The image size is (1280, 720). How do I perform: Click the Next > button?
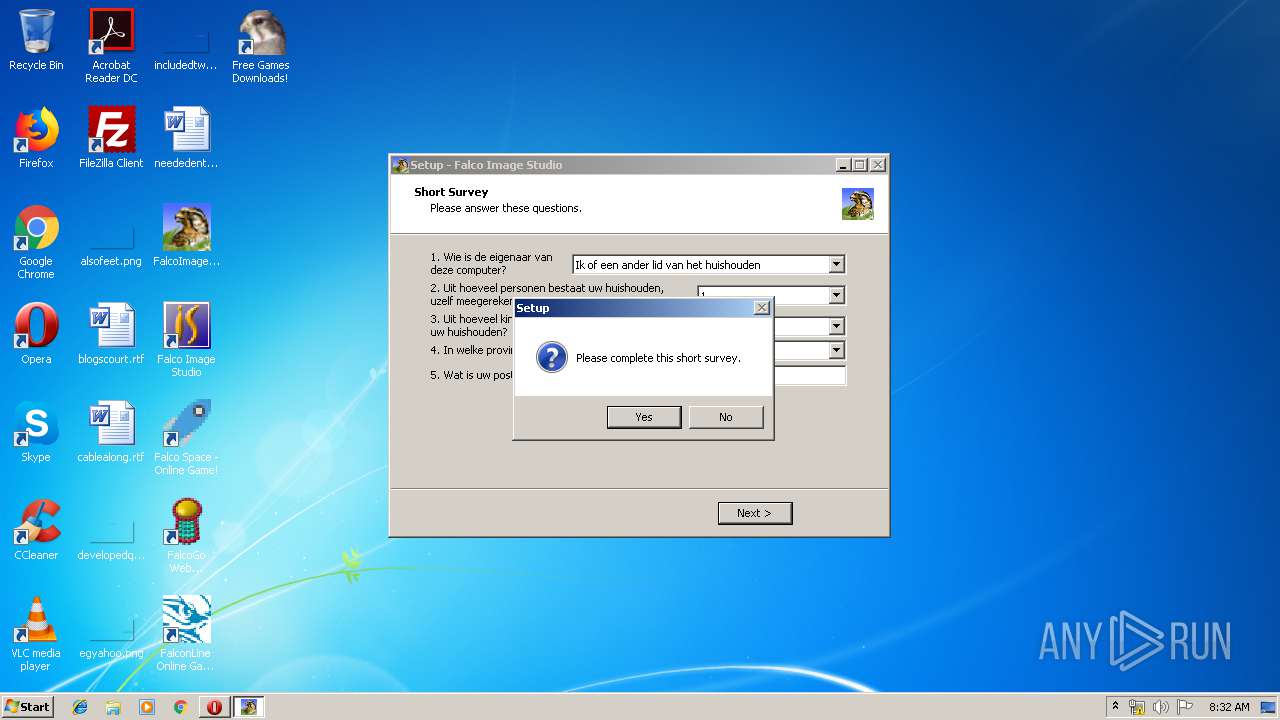[755, 513]
